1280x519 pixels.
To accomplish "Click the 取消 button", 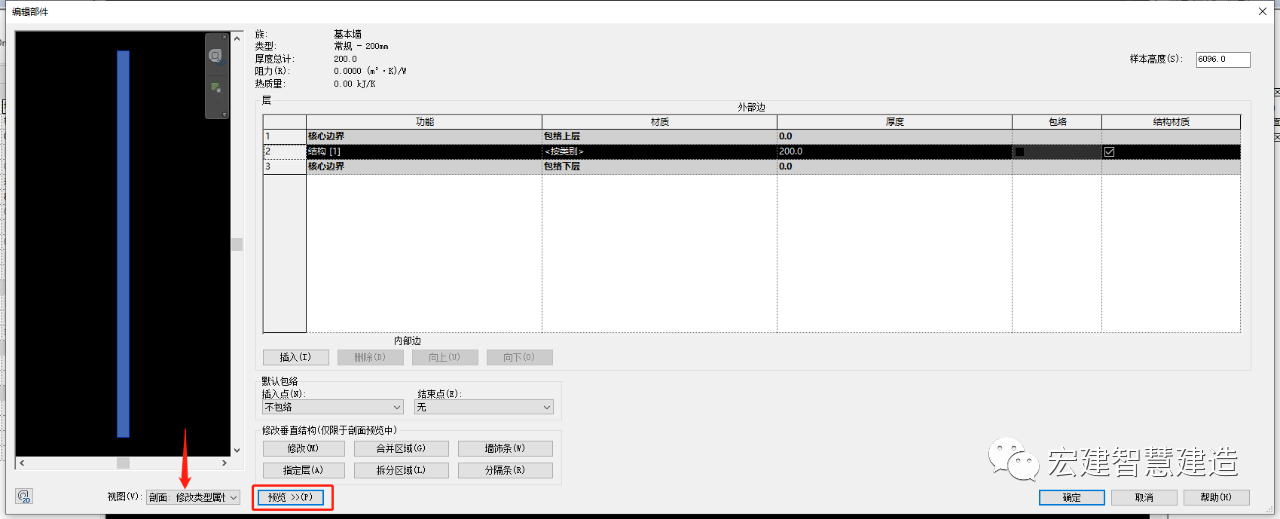I will point(1144,497).
